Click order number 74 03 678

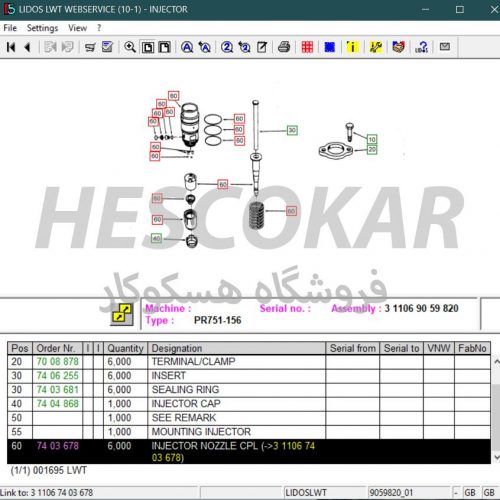tap(58, 446)
